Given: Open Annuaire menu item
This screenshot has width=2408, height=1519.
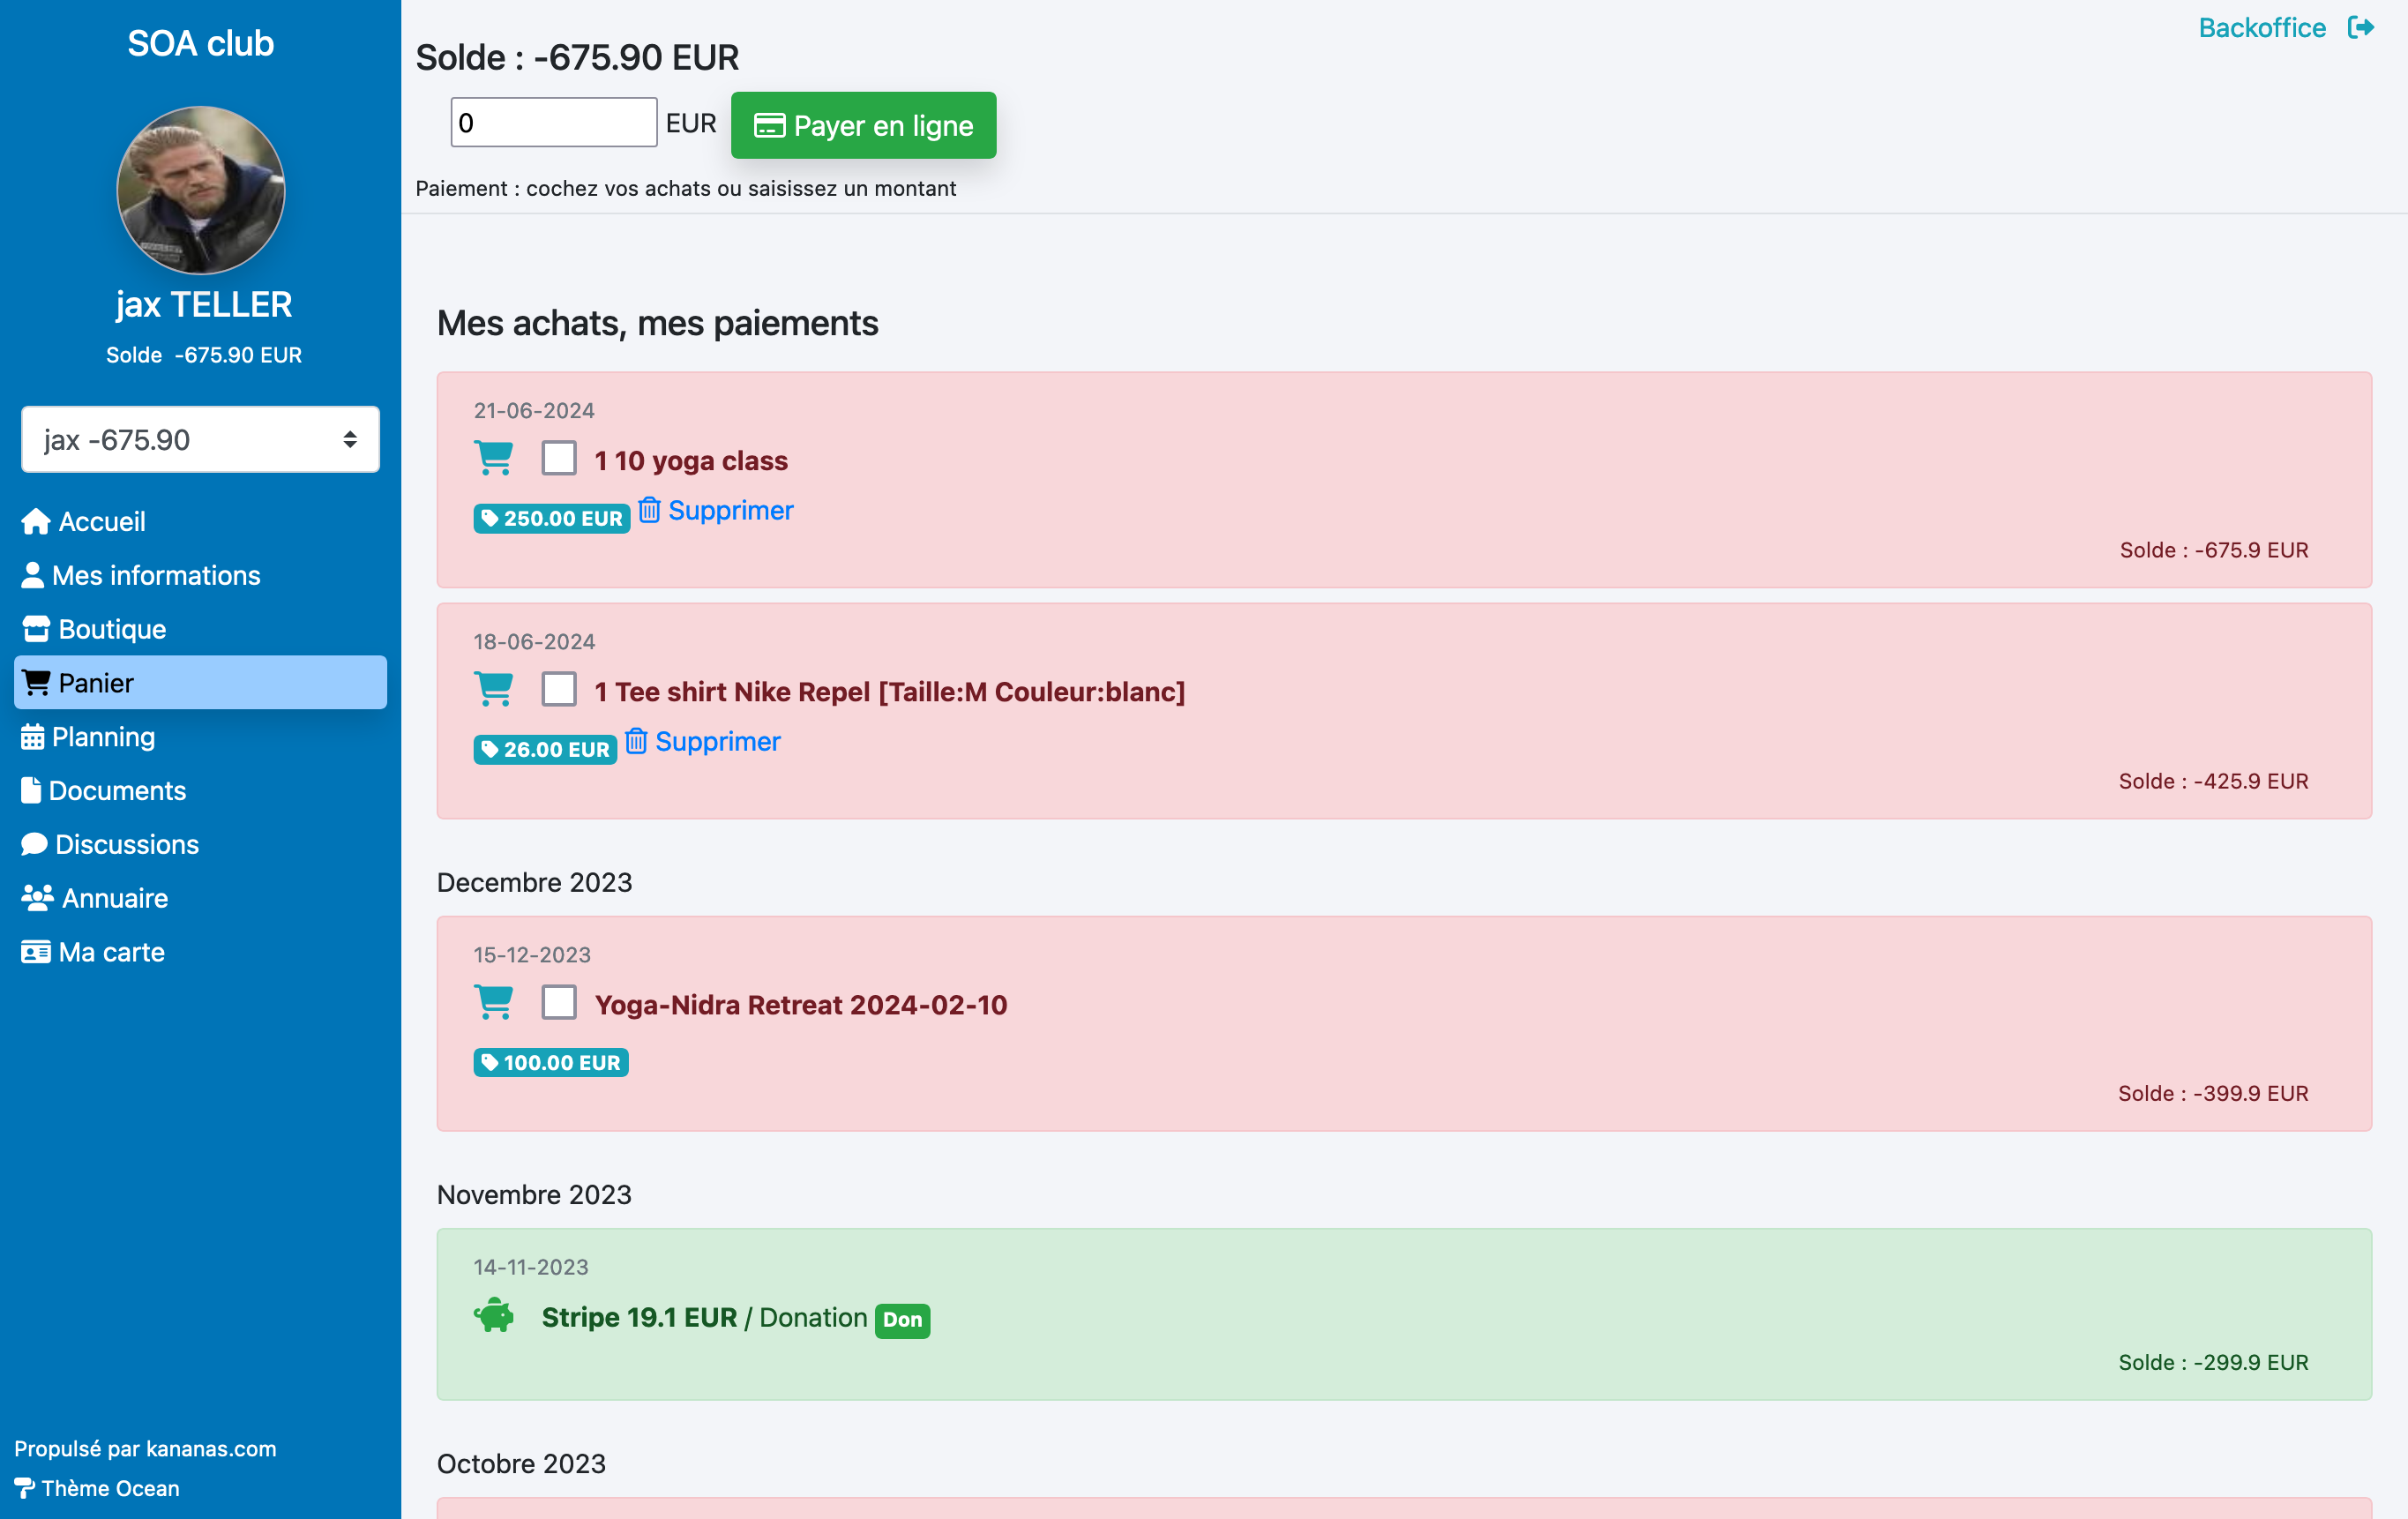Looking at the screenshot, I should pyautogui.click(x=200, y=898).
